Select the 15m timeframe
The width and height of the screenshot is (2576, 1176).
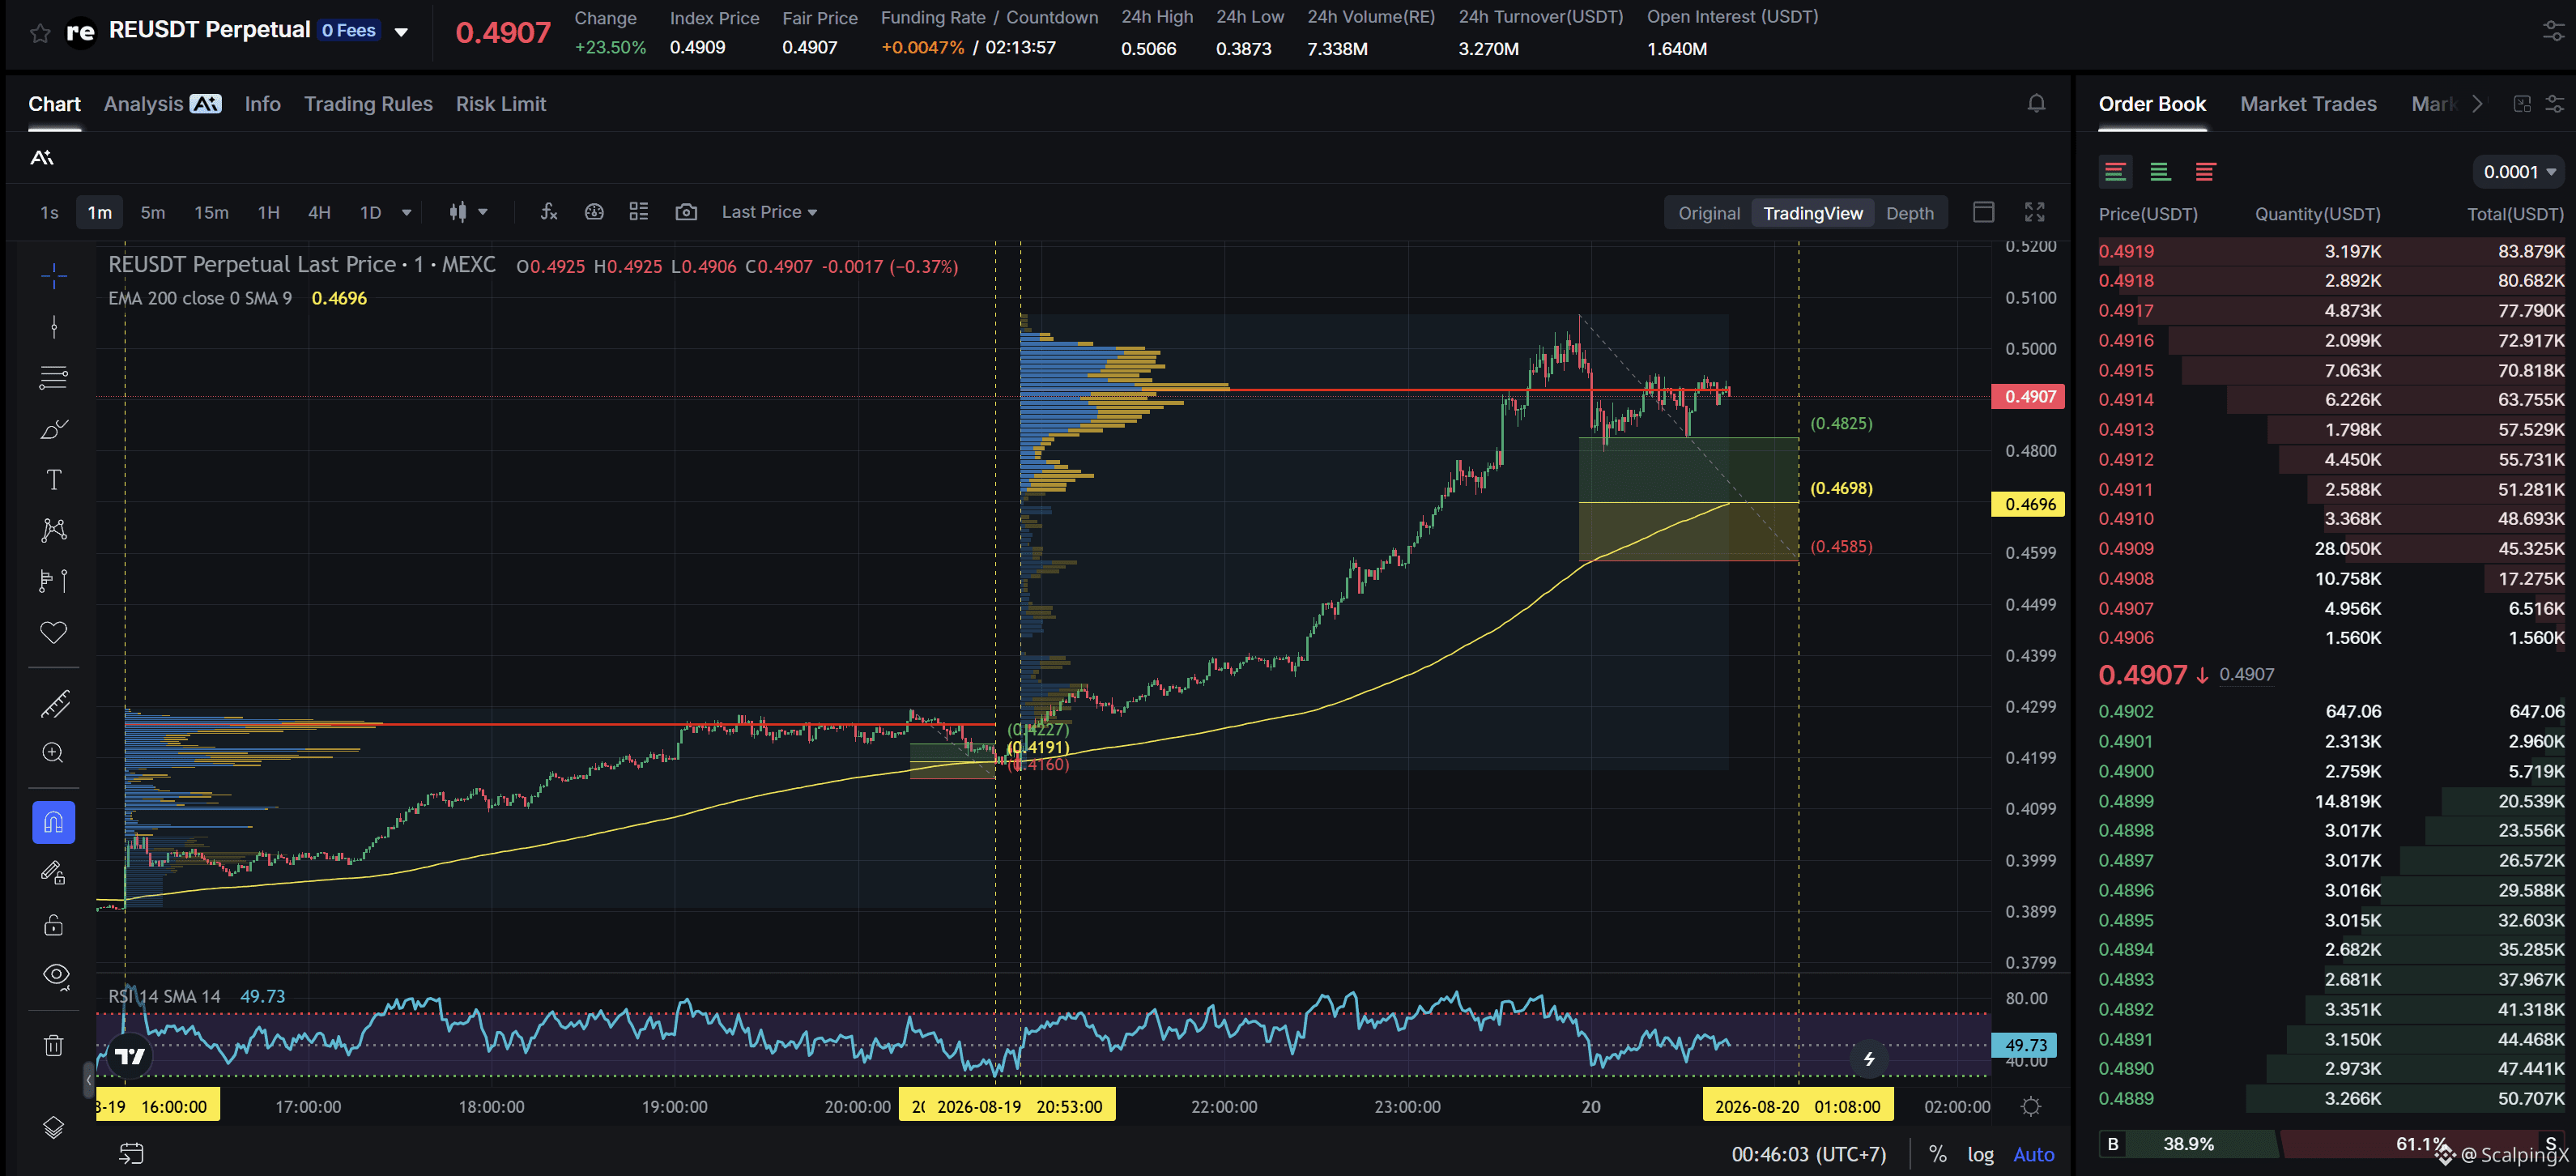(x=211, y=212)
